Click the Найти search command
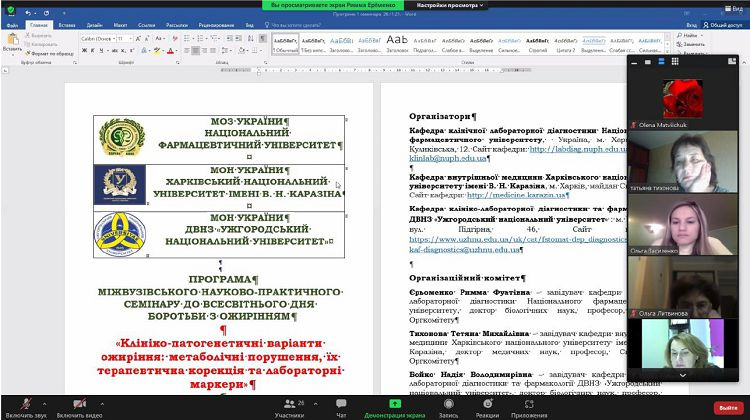 (690, 35)
